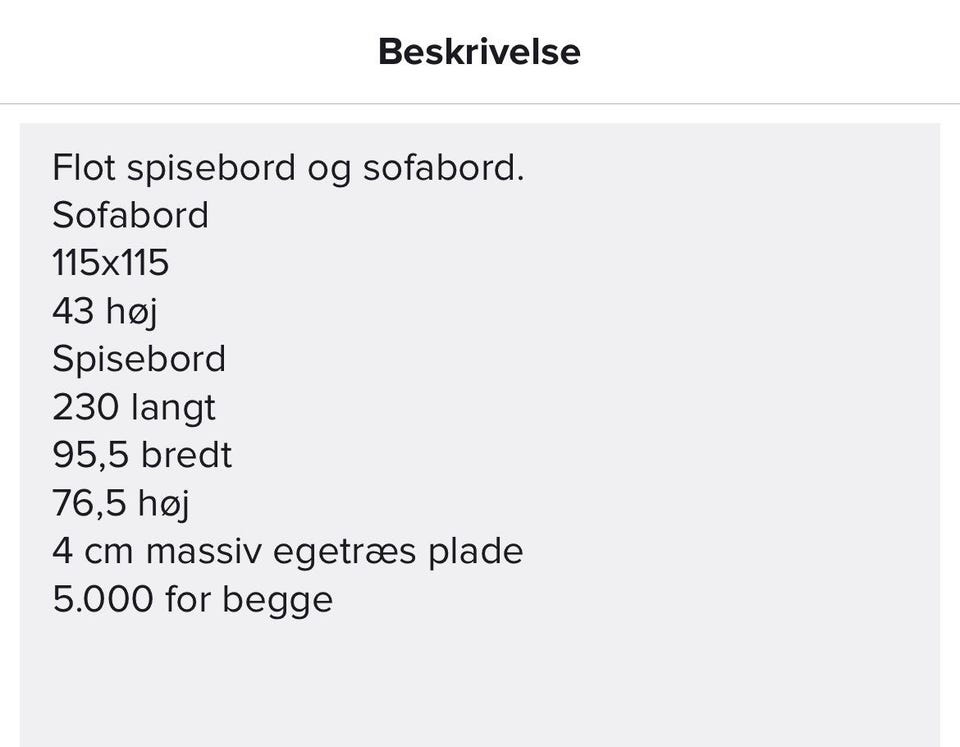Click the word 'plade'

tap(475, 551)
